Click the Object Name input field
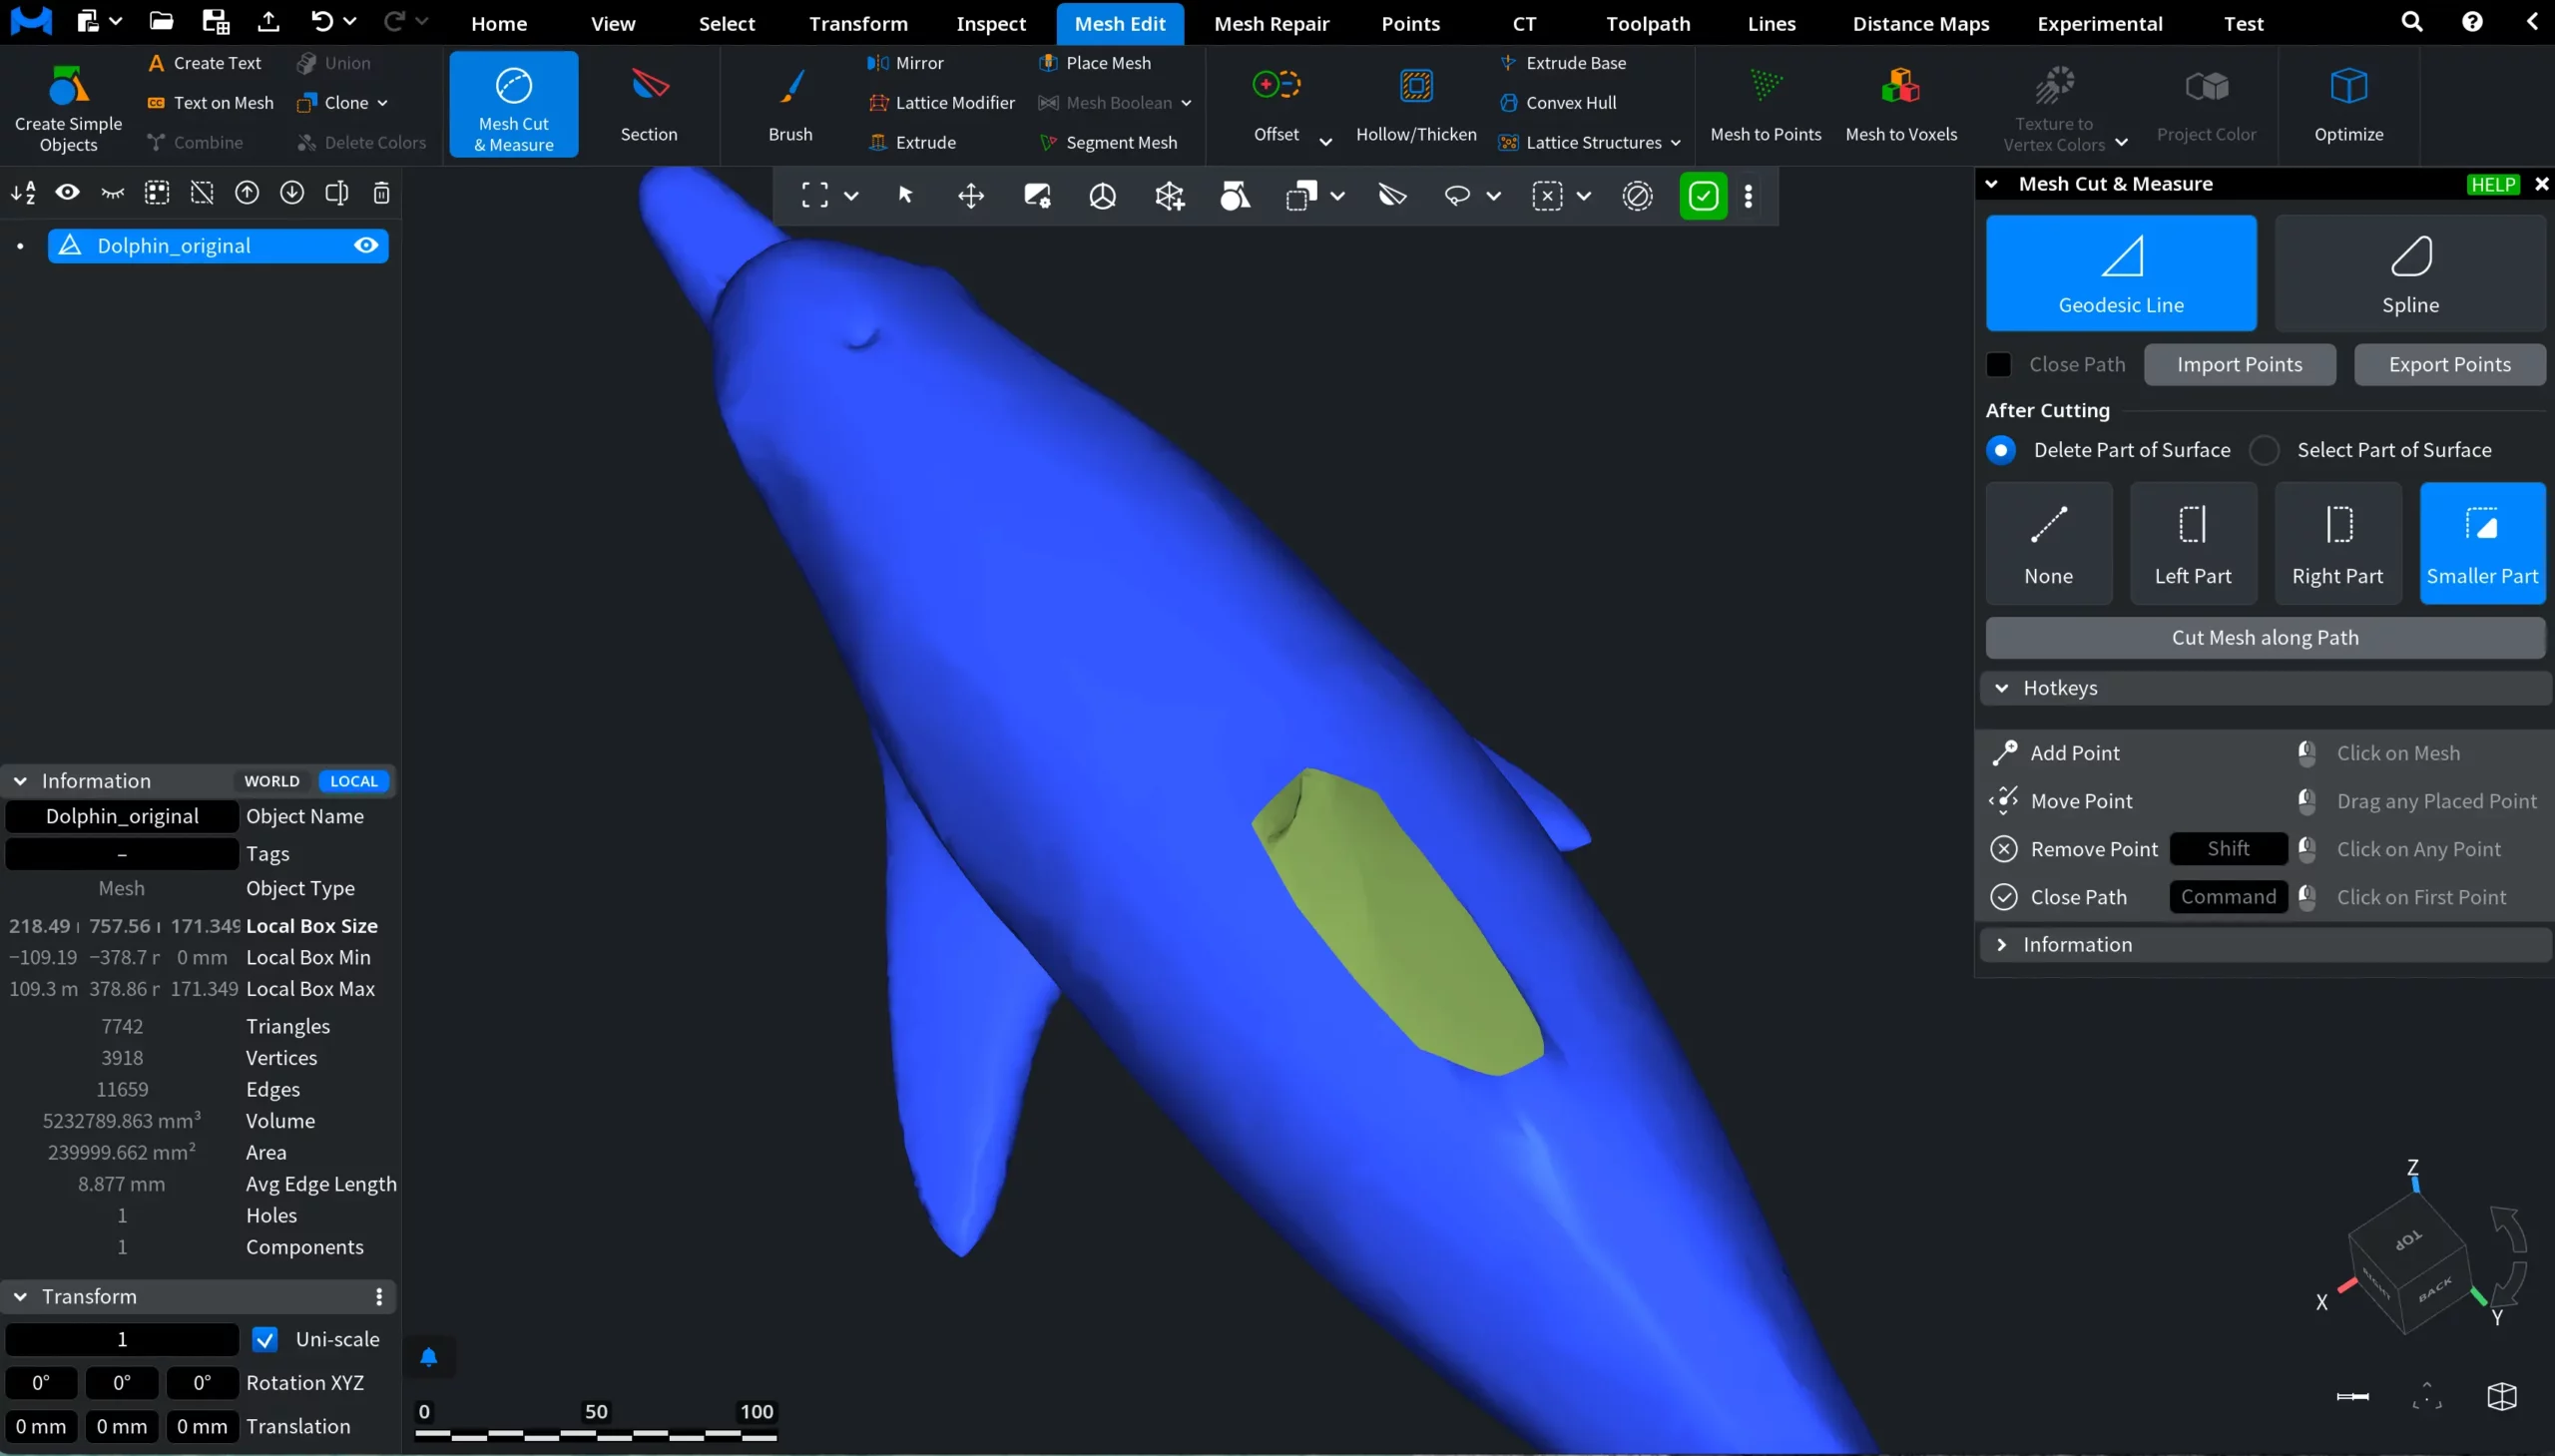 (122, 816)
